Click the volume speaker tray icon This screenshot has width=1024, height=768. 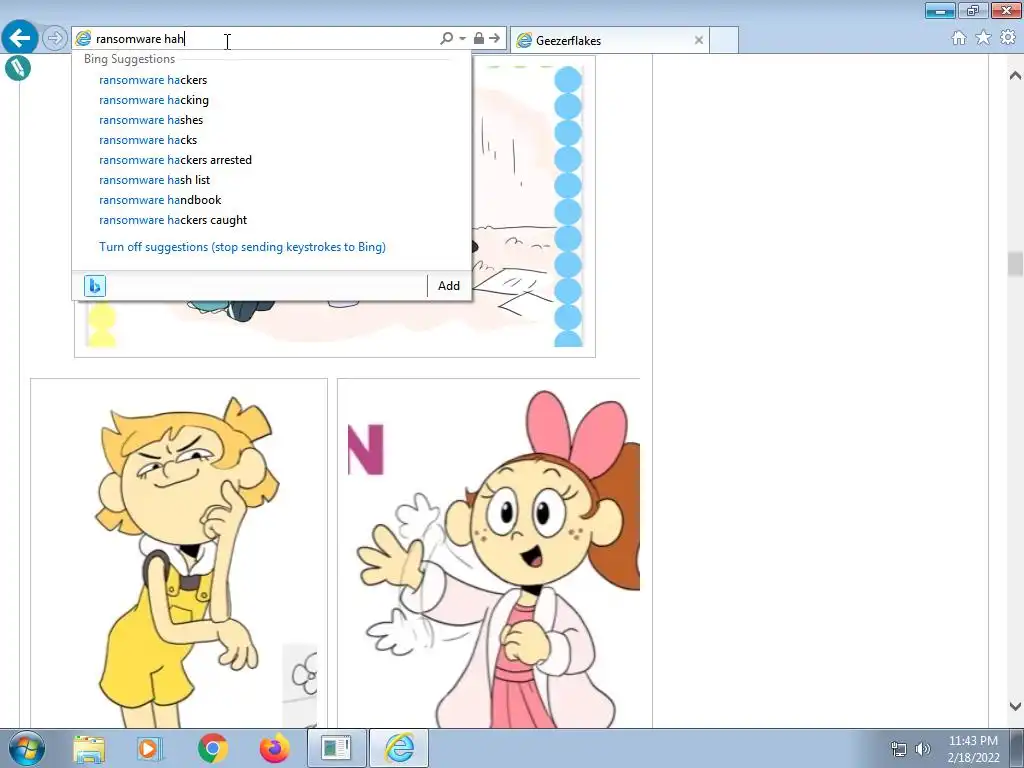[922, 749]
